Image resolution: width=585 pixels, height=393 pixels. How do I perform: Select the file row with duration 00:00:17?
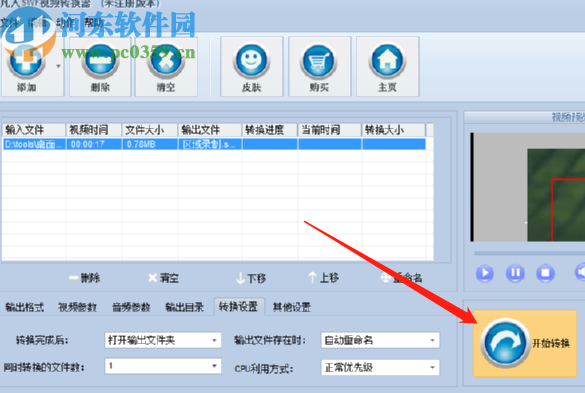(x=214, y=144)
